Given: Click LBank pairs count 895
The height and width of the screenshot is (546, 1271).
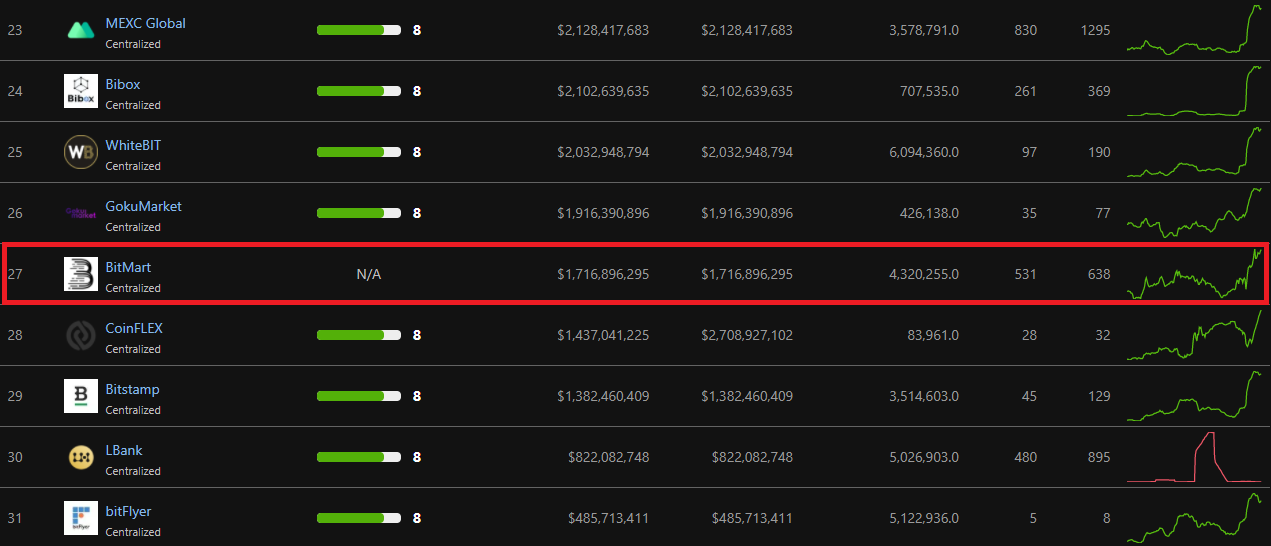Looking at the screenshot, I should click(1099, 457).
